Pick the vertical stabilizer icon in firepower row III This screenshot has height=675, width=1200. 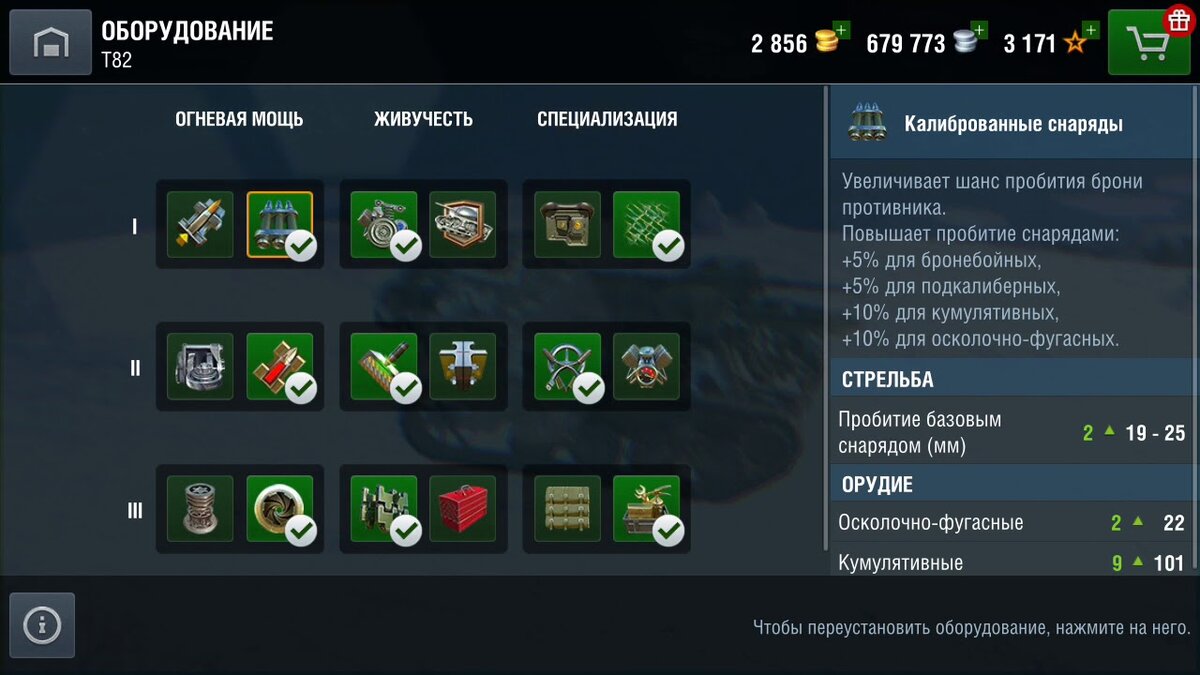(x=200, y=508)
